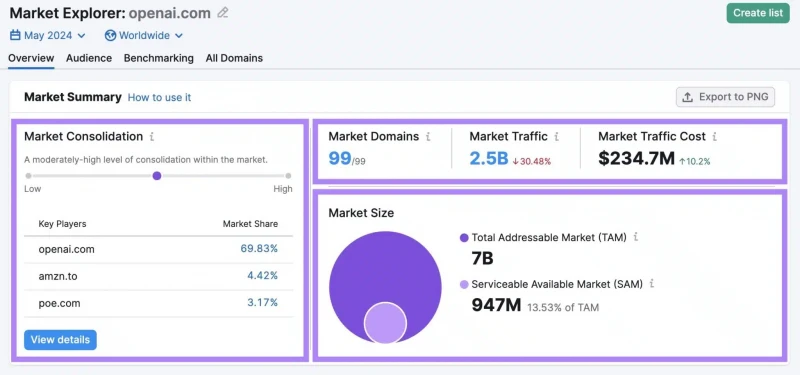800x375 pixels.
Task: Open the 2.5B Market Traffic value
Action: [489, 159]
